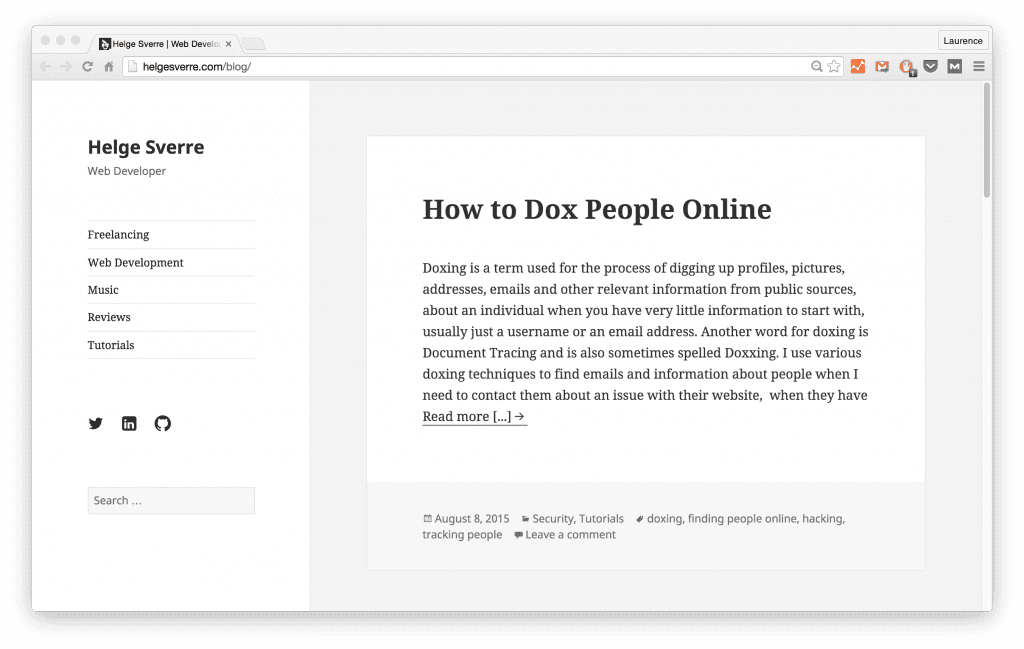Close the Helge Sverre browser tab
The height and width of the screenshot is (649, 1024).
[229, 44]
